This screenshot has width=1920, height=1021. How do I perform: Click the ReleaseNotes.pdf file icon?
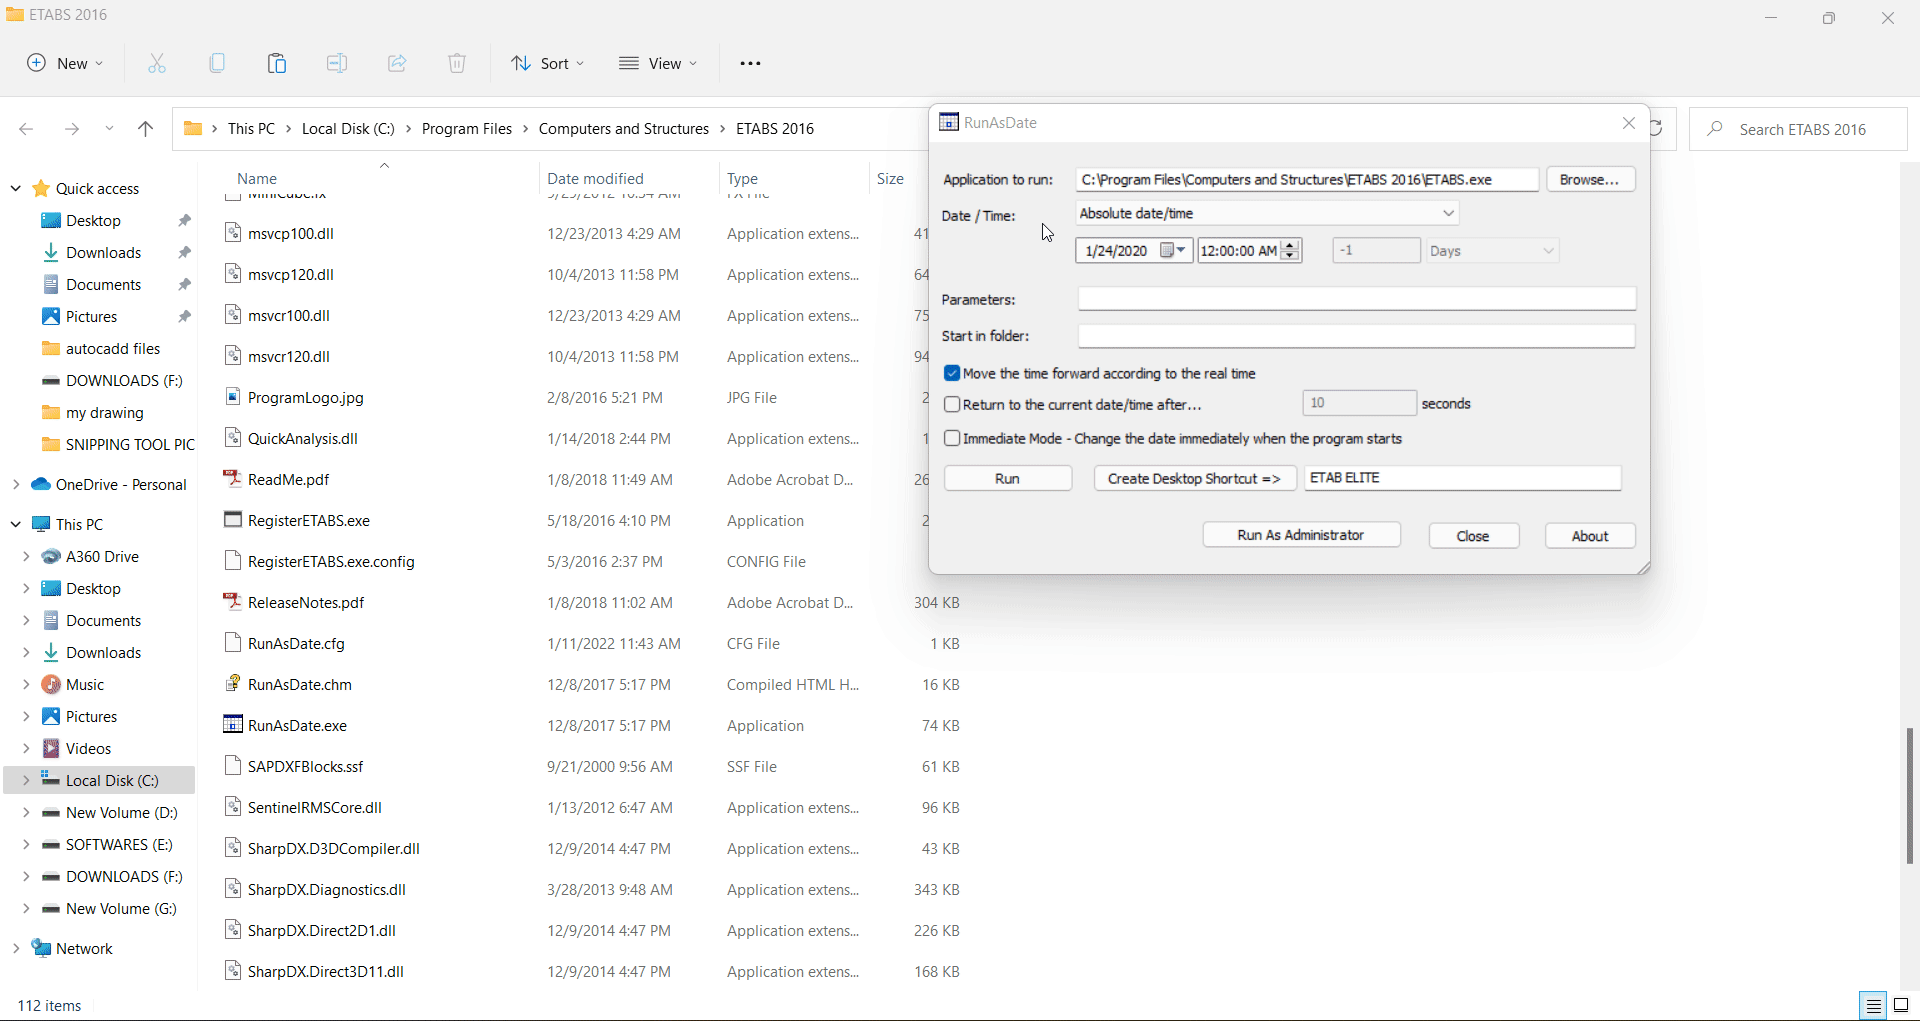point(232,601)
